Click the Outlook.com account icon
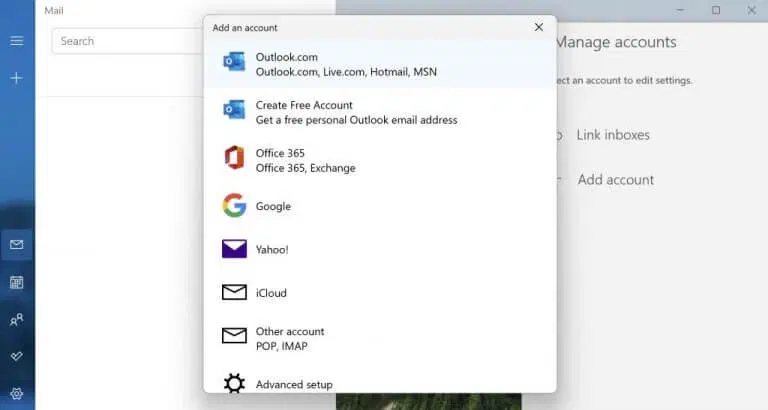This screenshot has width=768, height=410. (x=234, y=62)
